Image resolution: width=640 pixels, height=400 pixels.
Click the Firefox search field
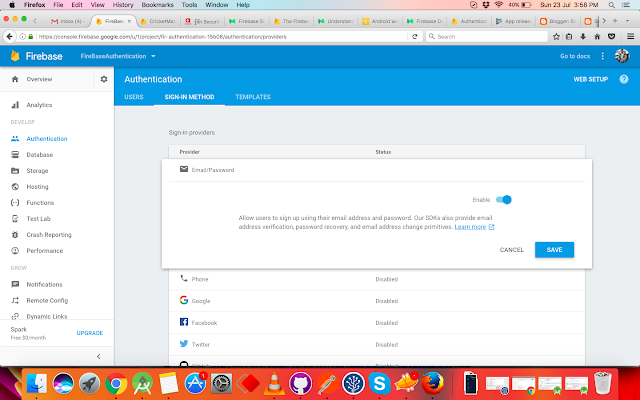(487, 36)
